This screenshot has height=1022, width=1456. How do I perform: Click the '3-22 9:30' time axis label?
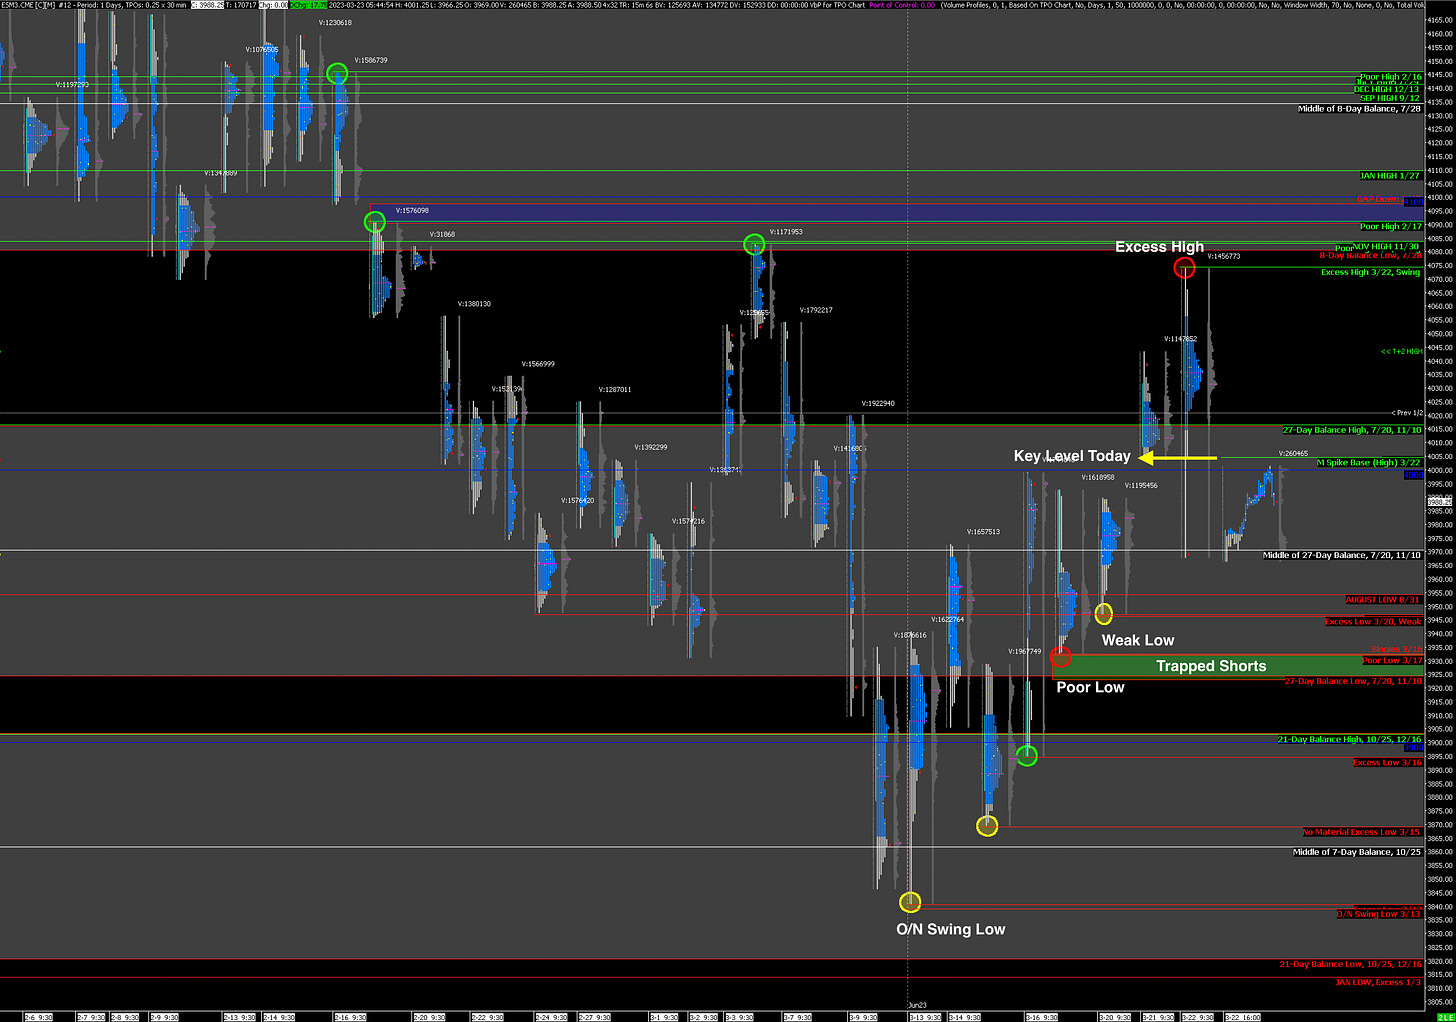click(1200, 1017)
